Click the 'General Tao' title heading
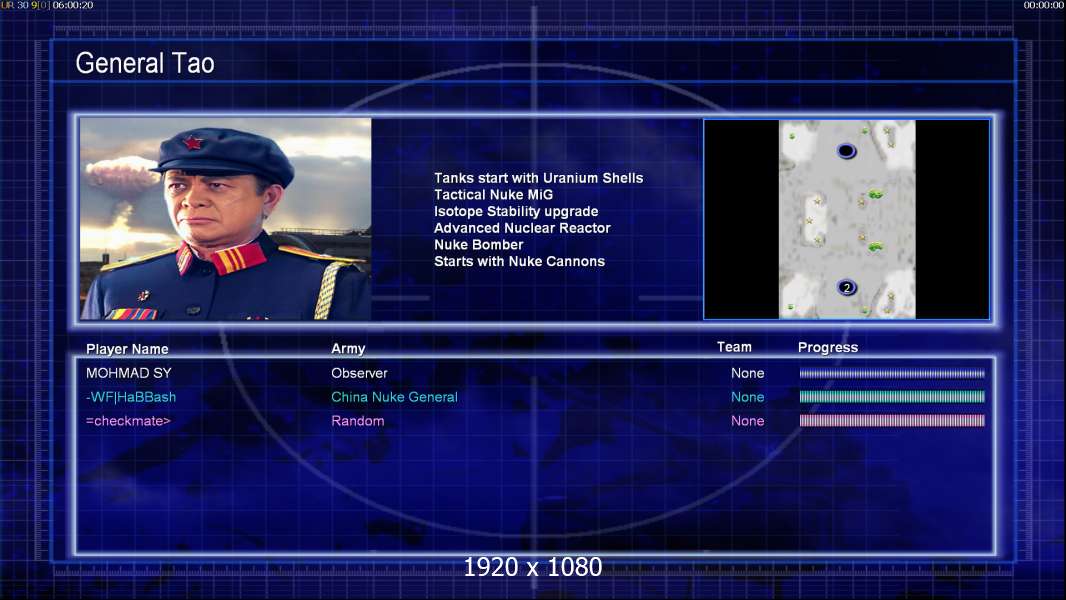Image resolution: width=1066 pixels, height=600 pixels. [x=145, y=63]
